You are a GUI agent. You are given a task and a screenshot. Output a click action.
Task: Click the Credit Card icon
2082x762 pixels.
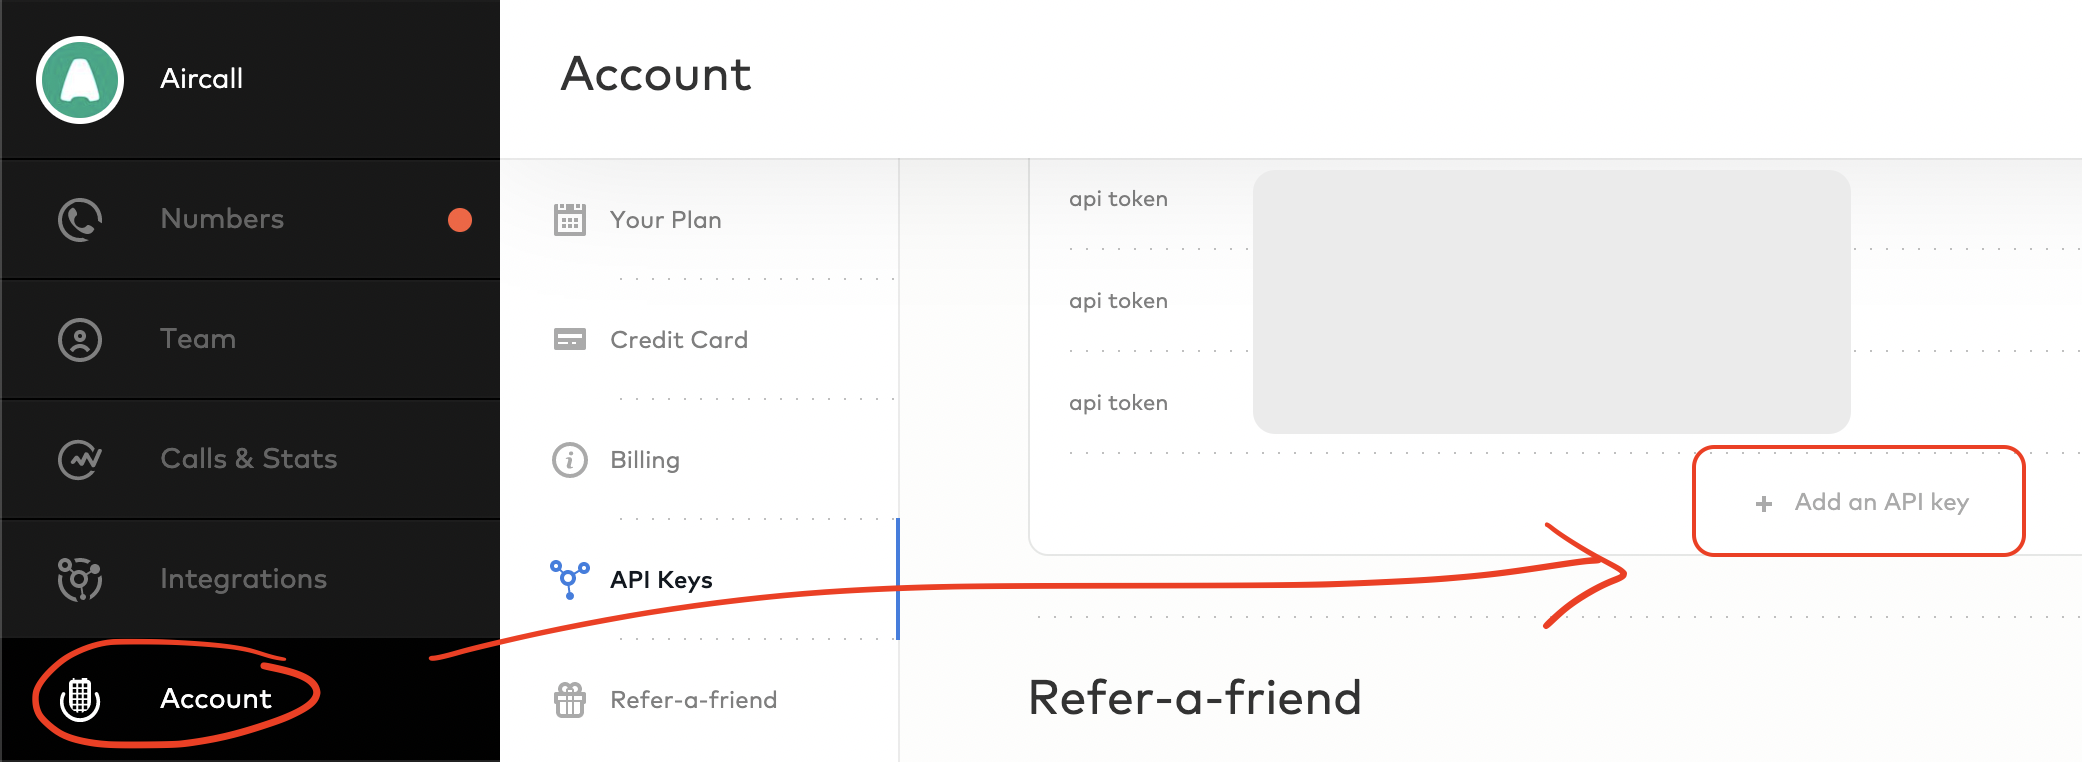[570, 340]
